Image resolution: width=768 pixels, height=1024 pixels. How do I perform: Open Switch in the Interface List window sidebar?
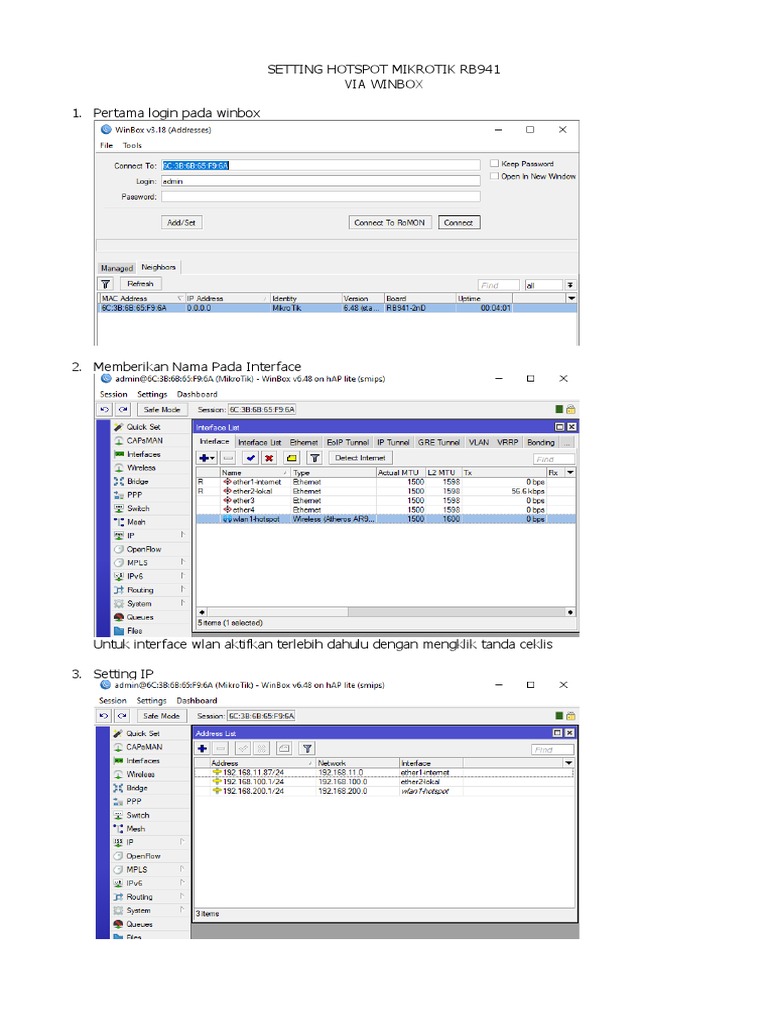pos(138,509)
